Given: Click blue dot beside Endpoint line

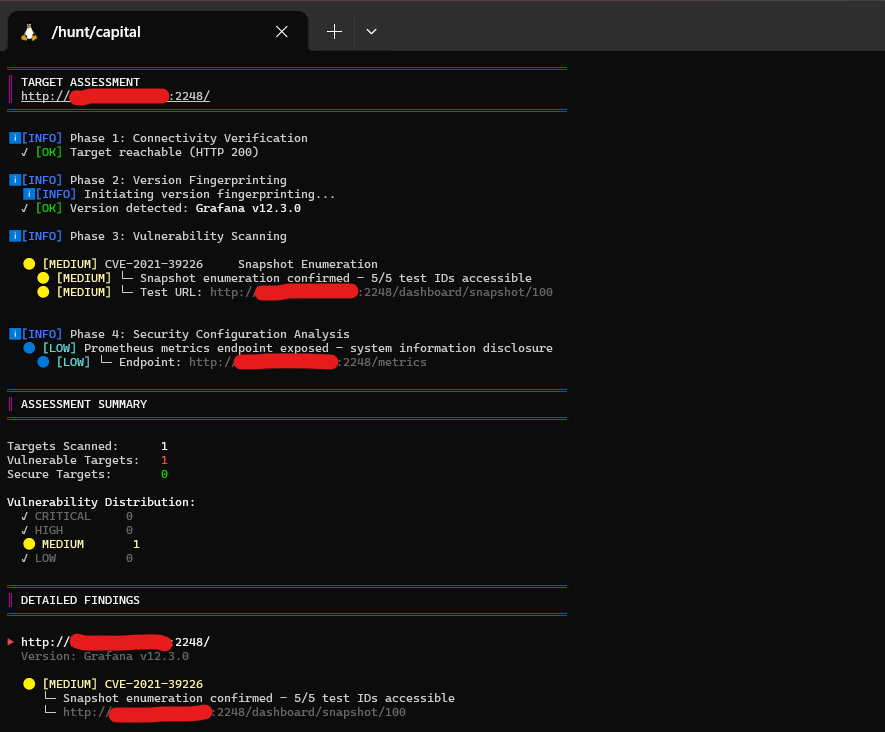Looking at the screenshot, I should 43,362.
